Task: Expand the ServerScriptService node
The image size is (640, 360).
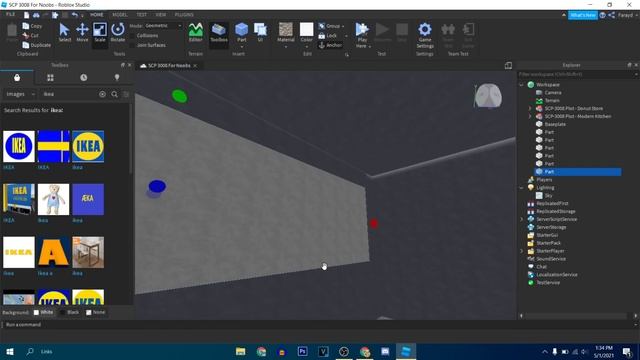Action: tap(522, 220)
